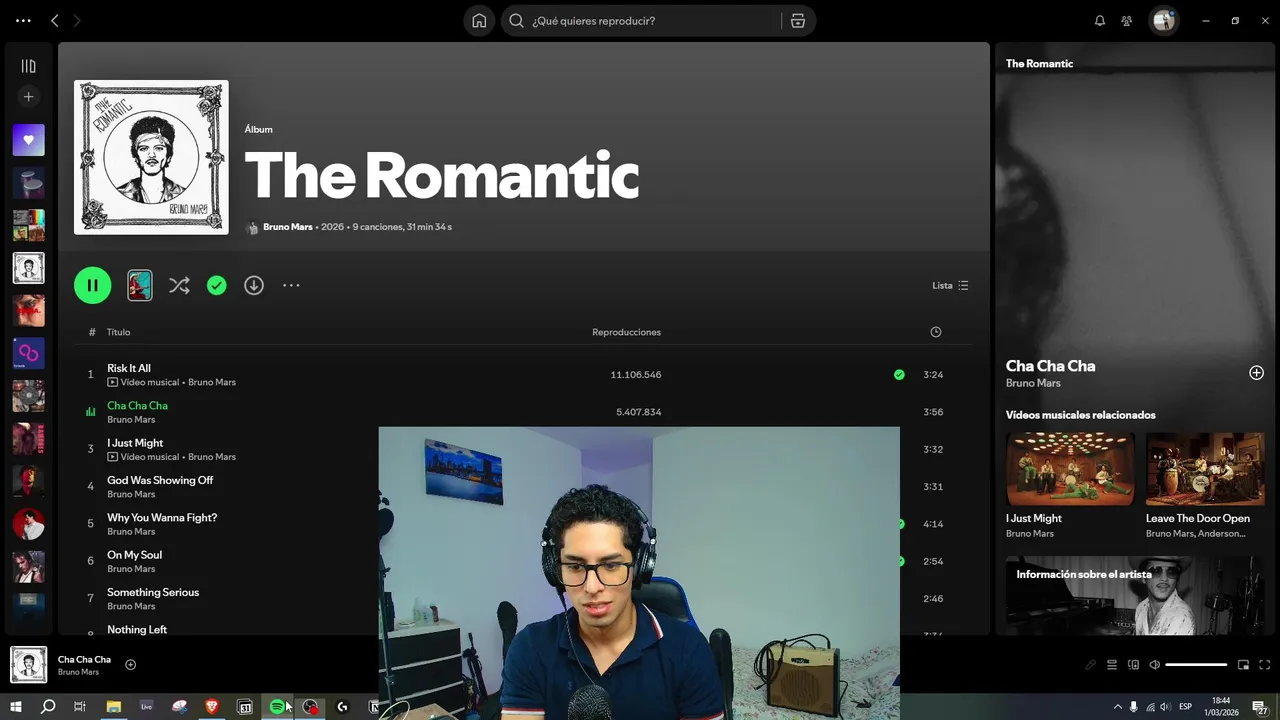The image size is (1280, 720).
Task: Enter full screen mode
Action: pos(1264,665)
